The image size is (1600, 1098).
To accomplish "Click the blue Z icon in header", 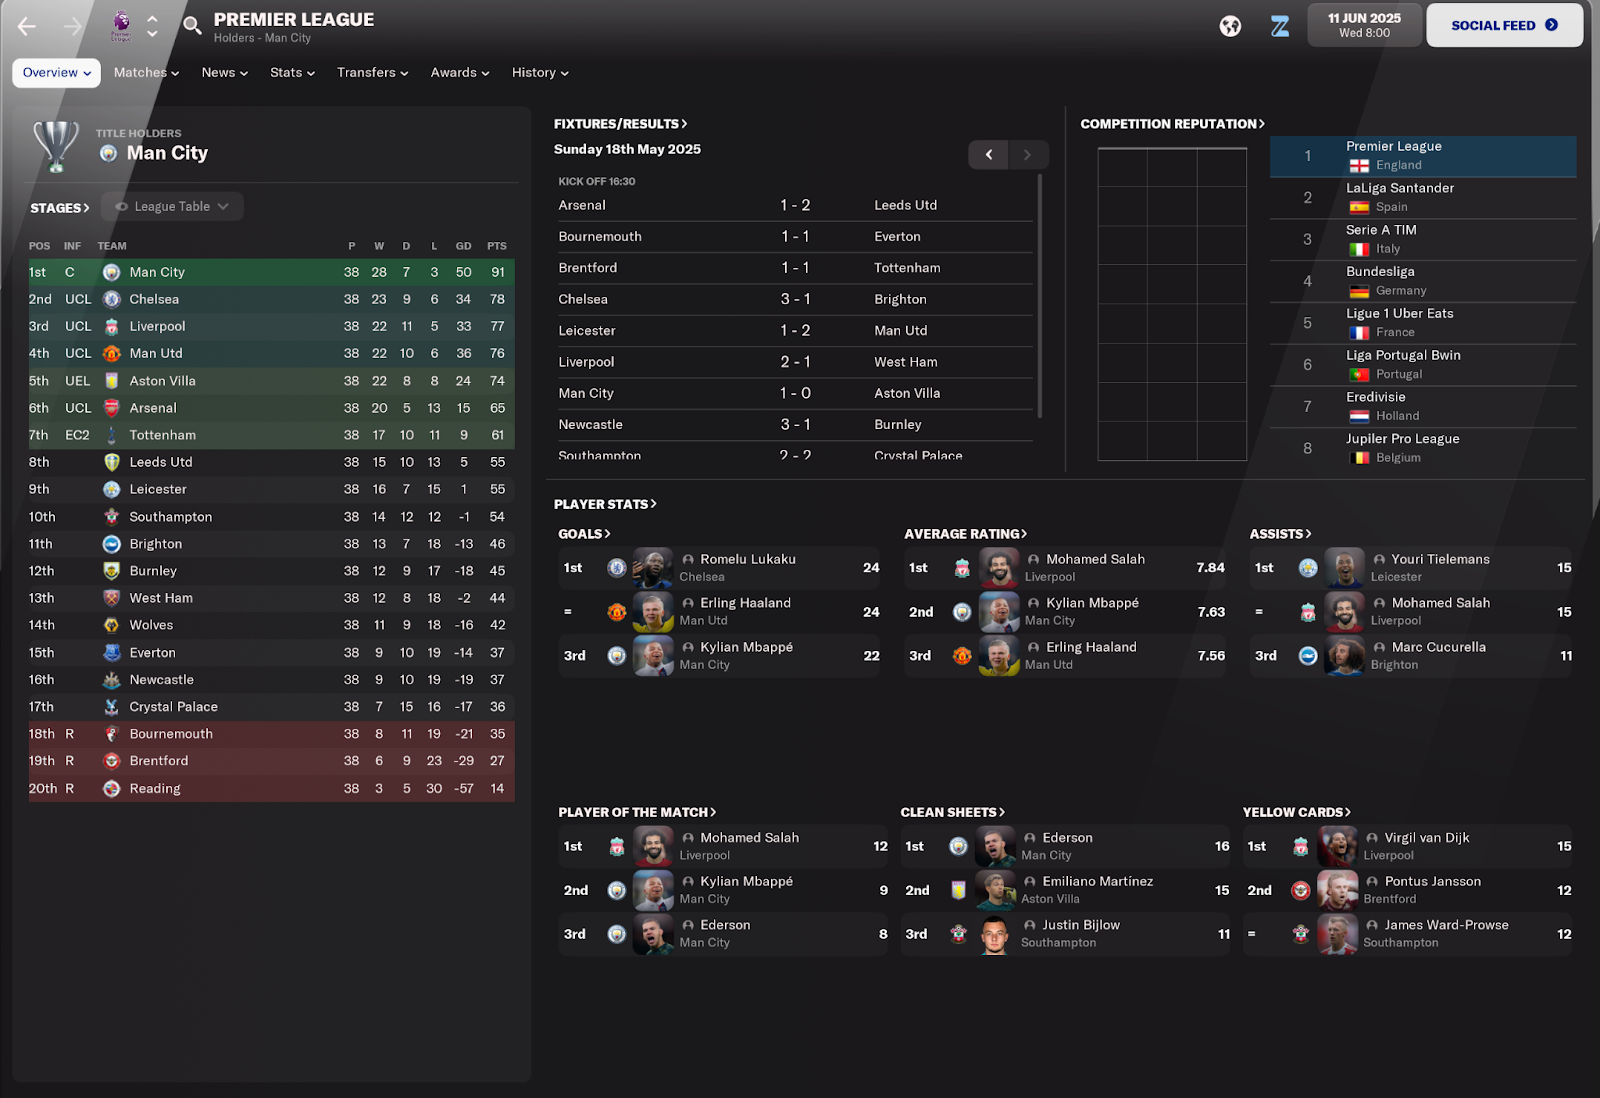I will [1279, 26].
